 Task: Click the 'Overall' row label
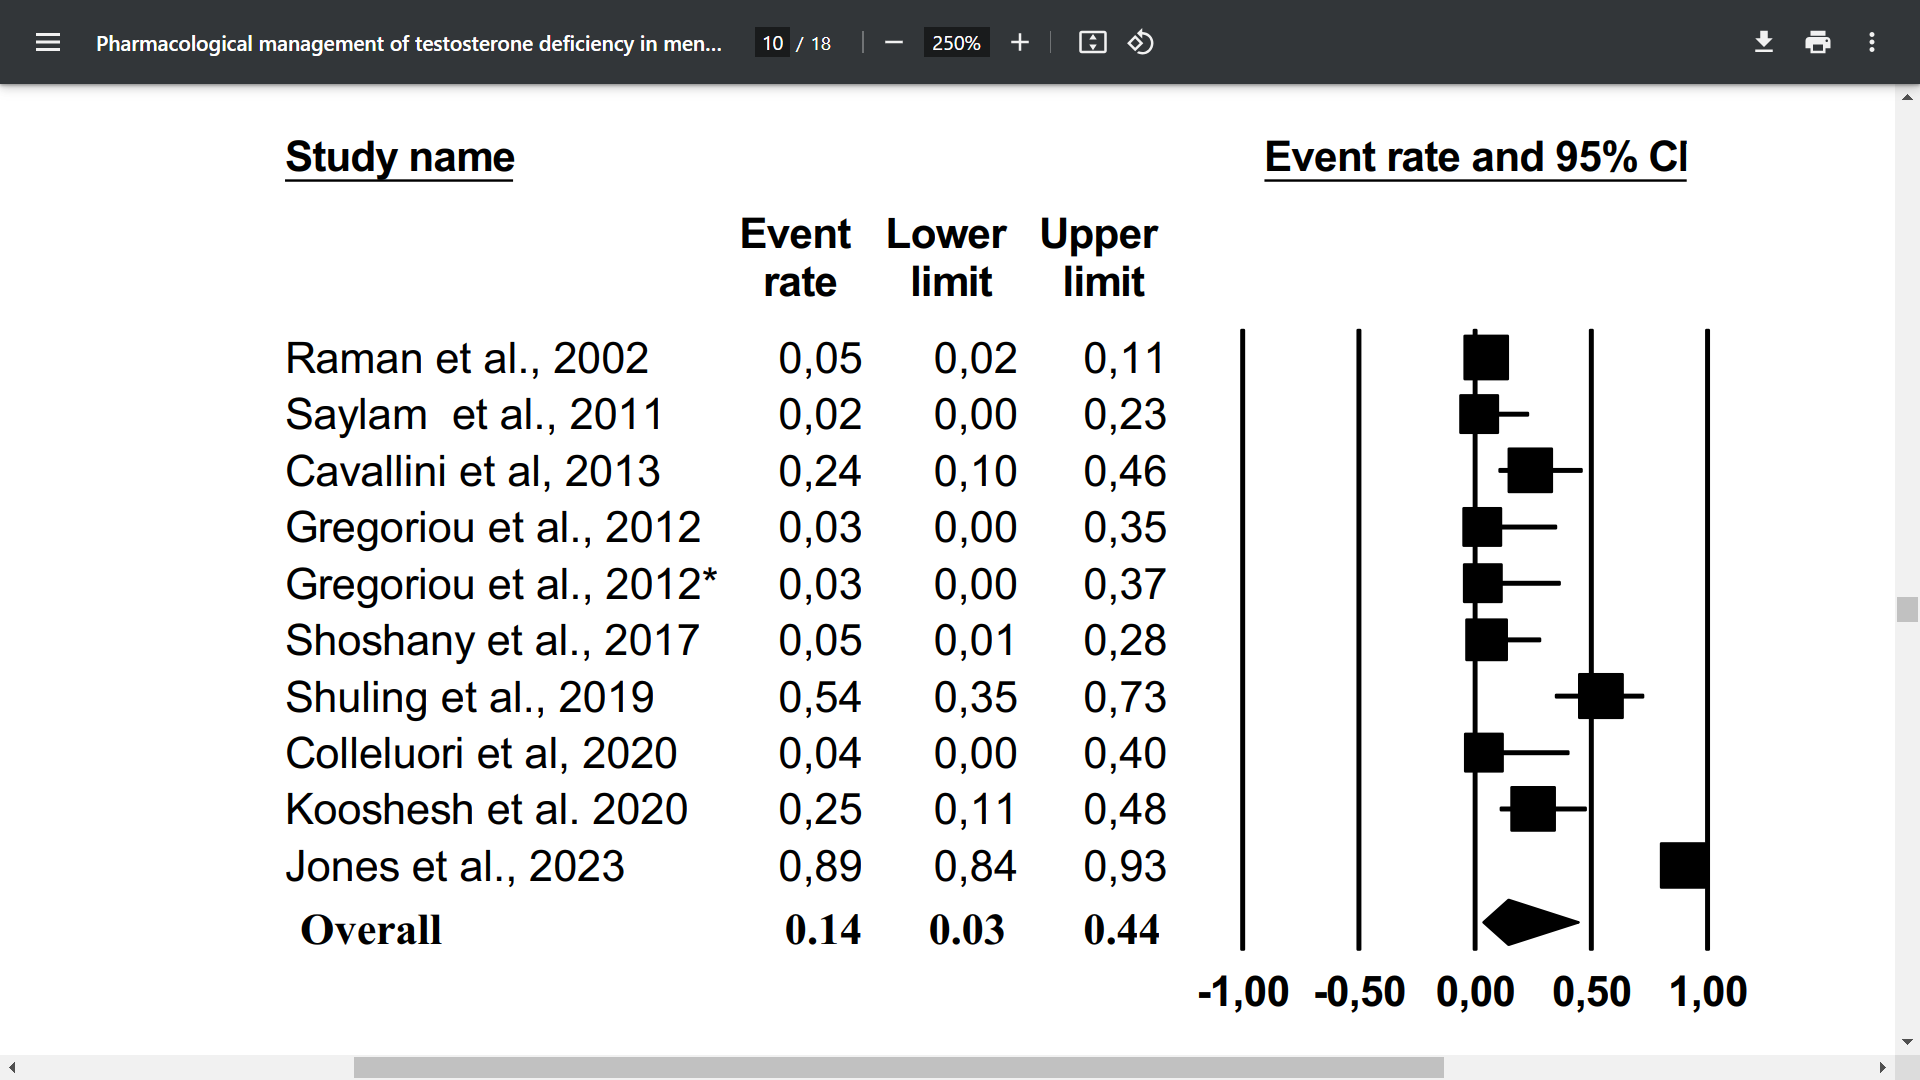(371, 930)
